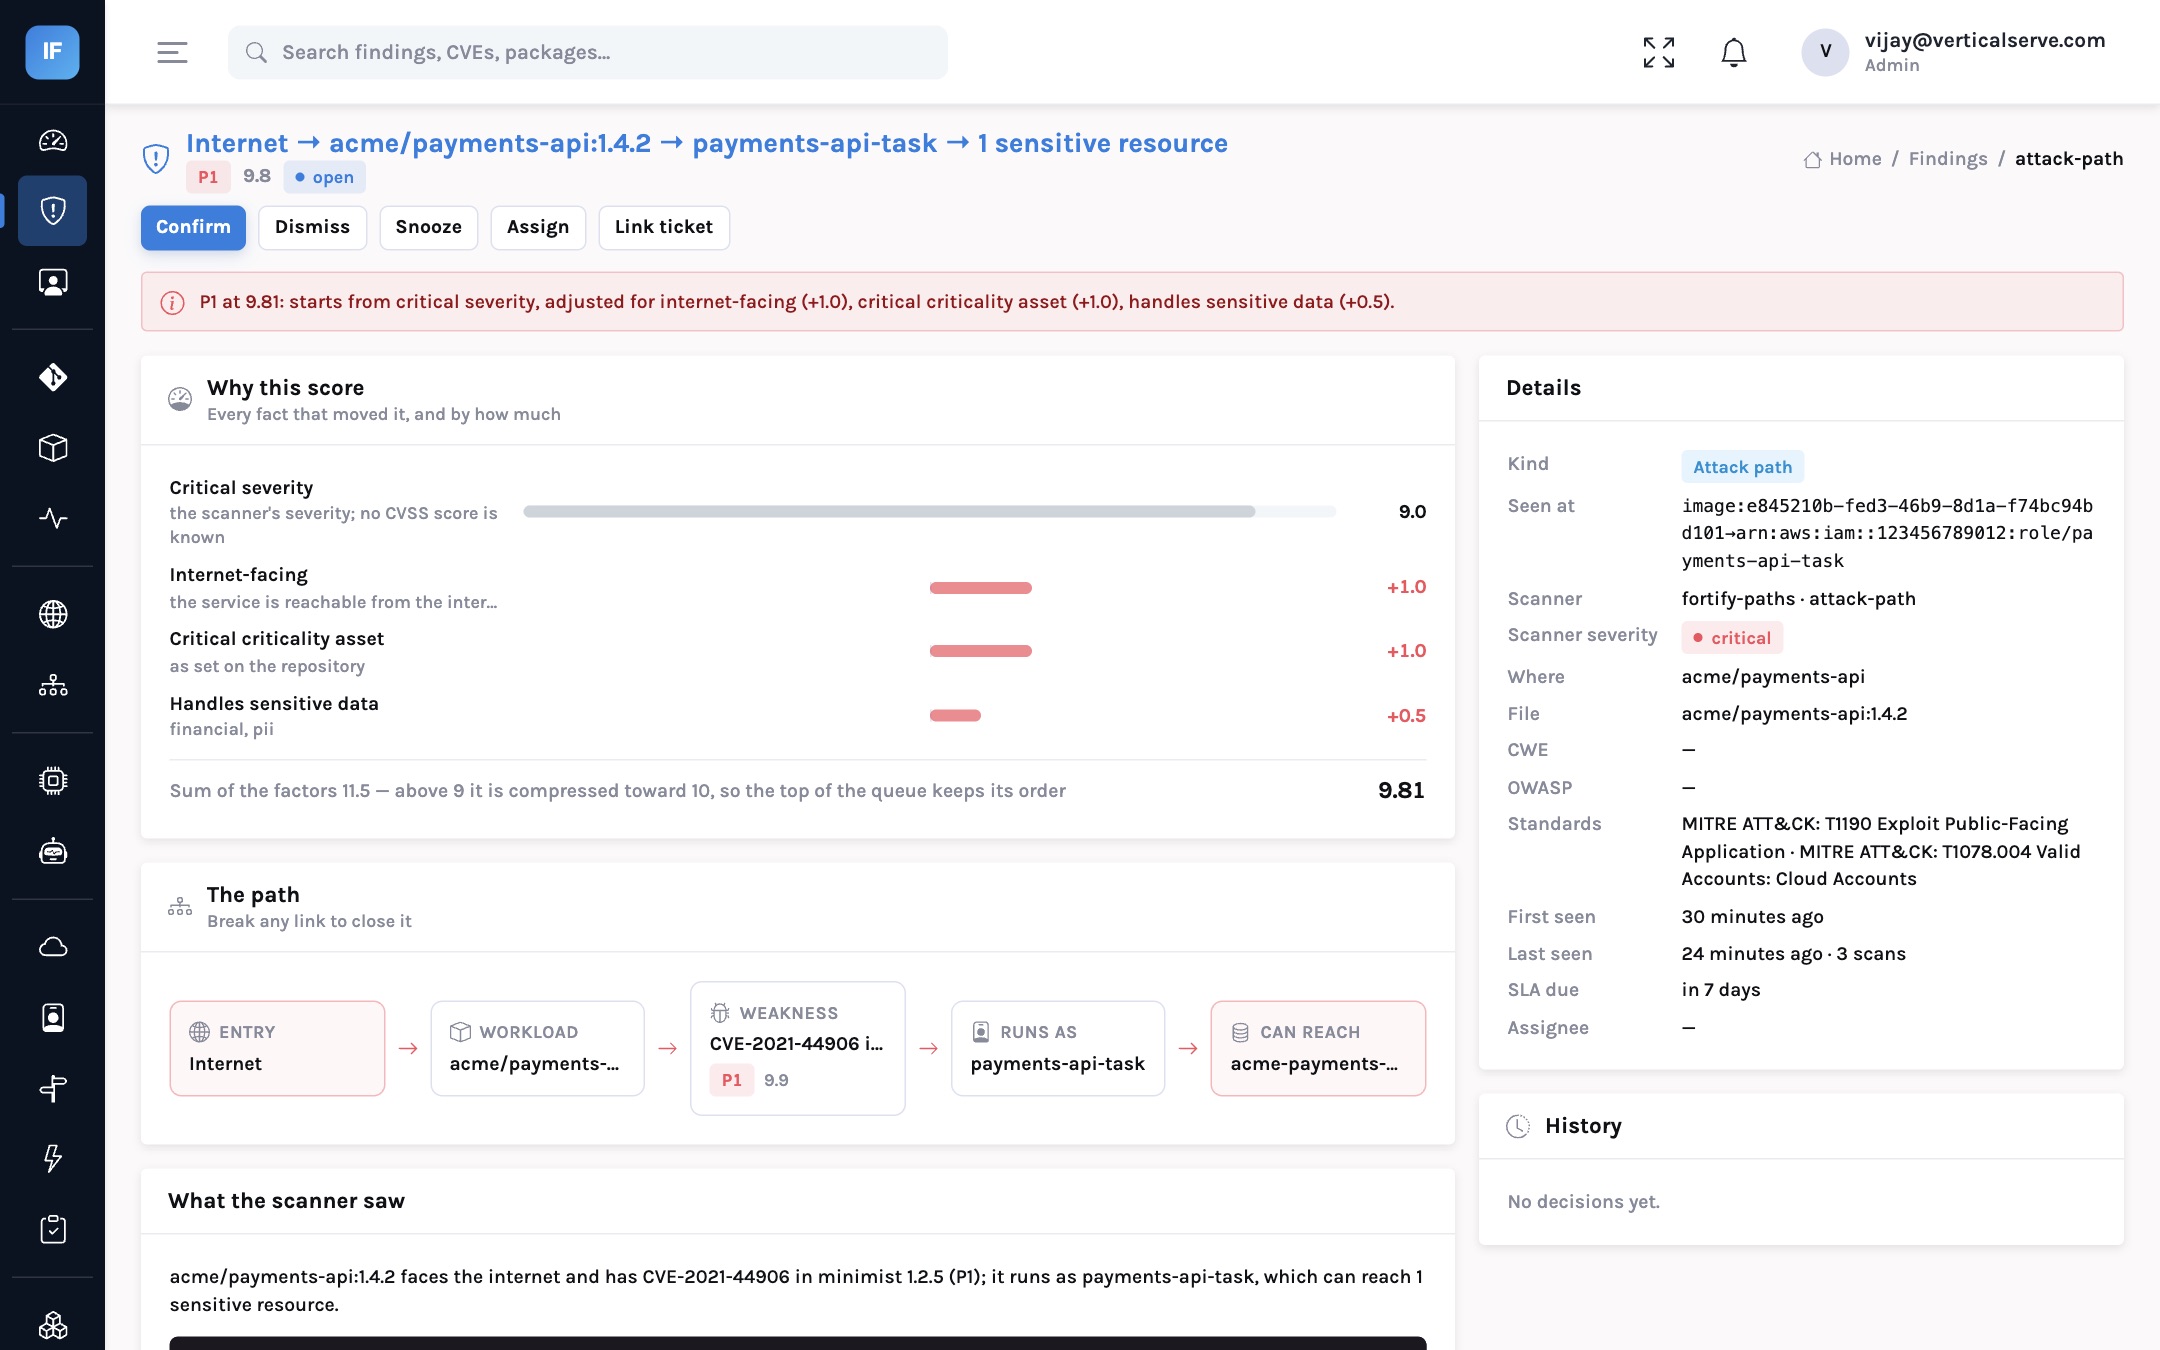
Task: Open the signpost icon in sidebar
Action: 53,1088
